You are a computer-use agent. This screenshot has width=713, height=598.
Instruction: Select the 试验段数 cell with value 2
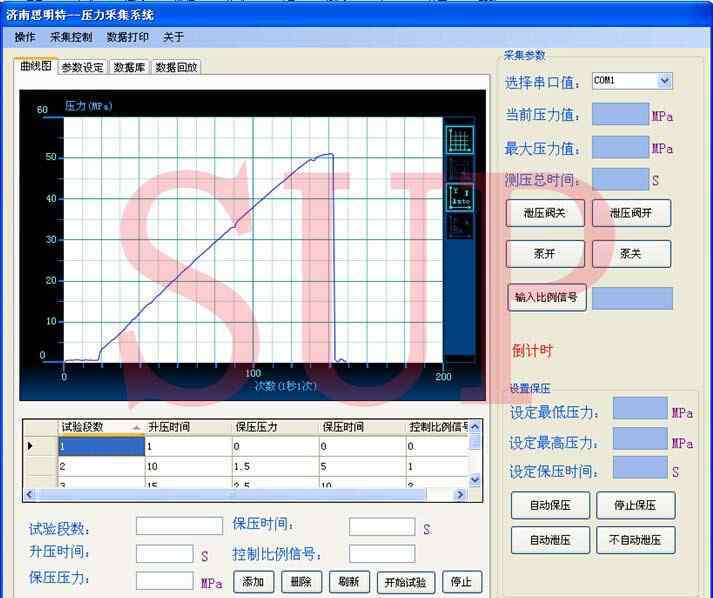click(101, 467)
